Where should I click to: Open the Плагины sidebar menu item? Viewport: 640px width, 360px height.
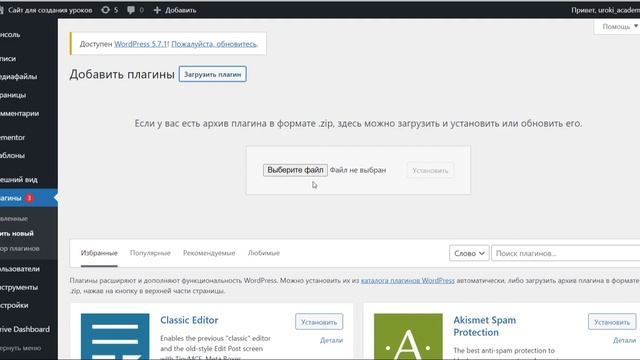(x=29, y=198)
